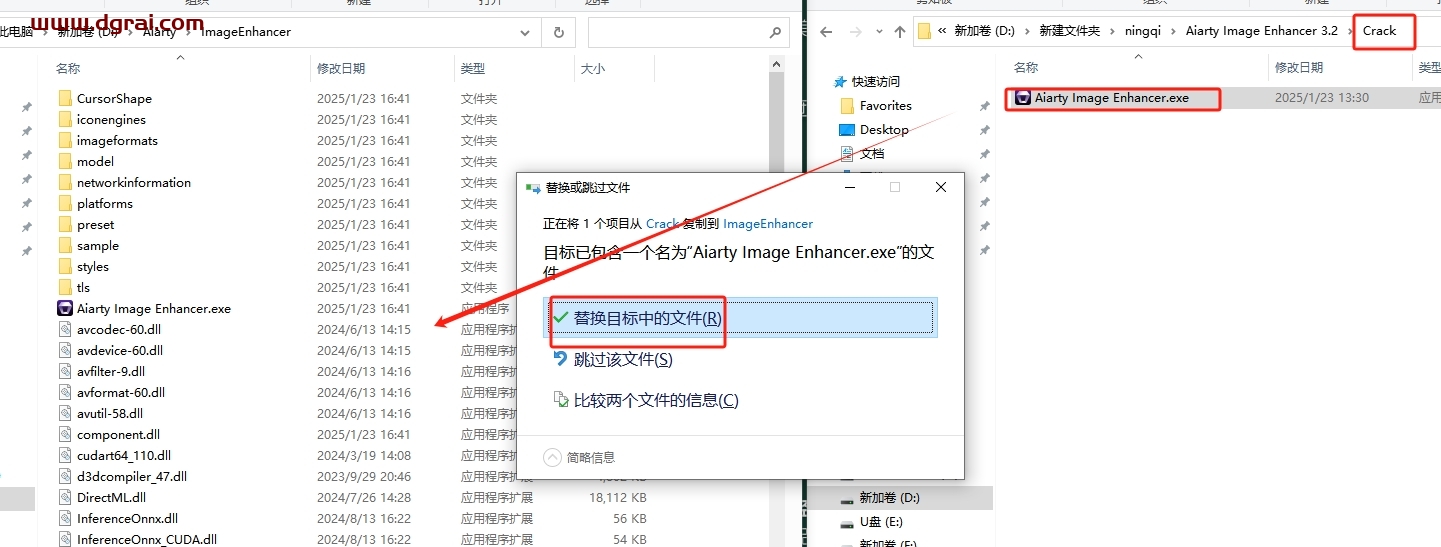The image size is (1441, 547).
Task: Click the networkinformation folder icon
Action: click(x=65, y=182)
